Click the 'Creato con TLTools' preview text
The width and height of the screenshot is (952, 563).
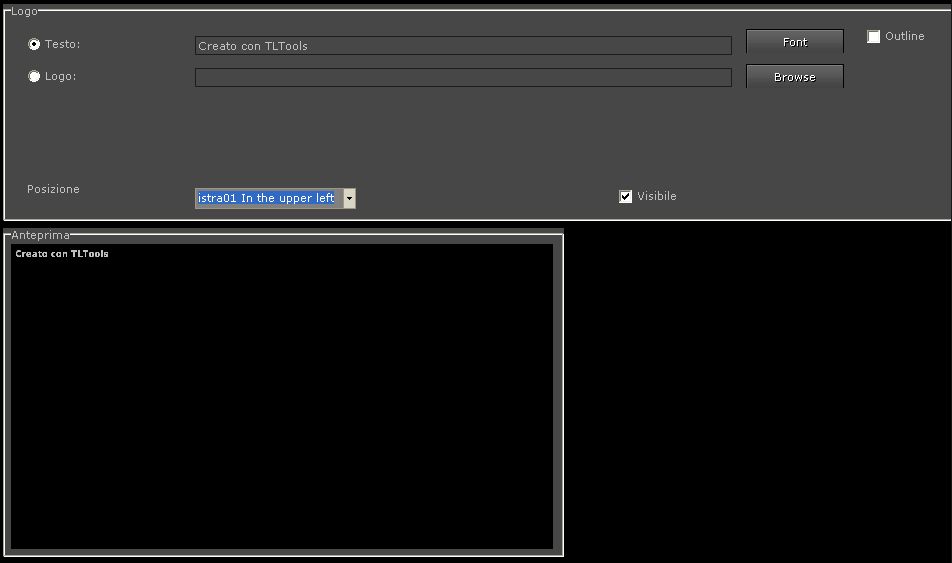coord(62,254)
